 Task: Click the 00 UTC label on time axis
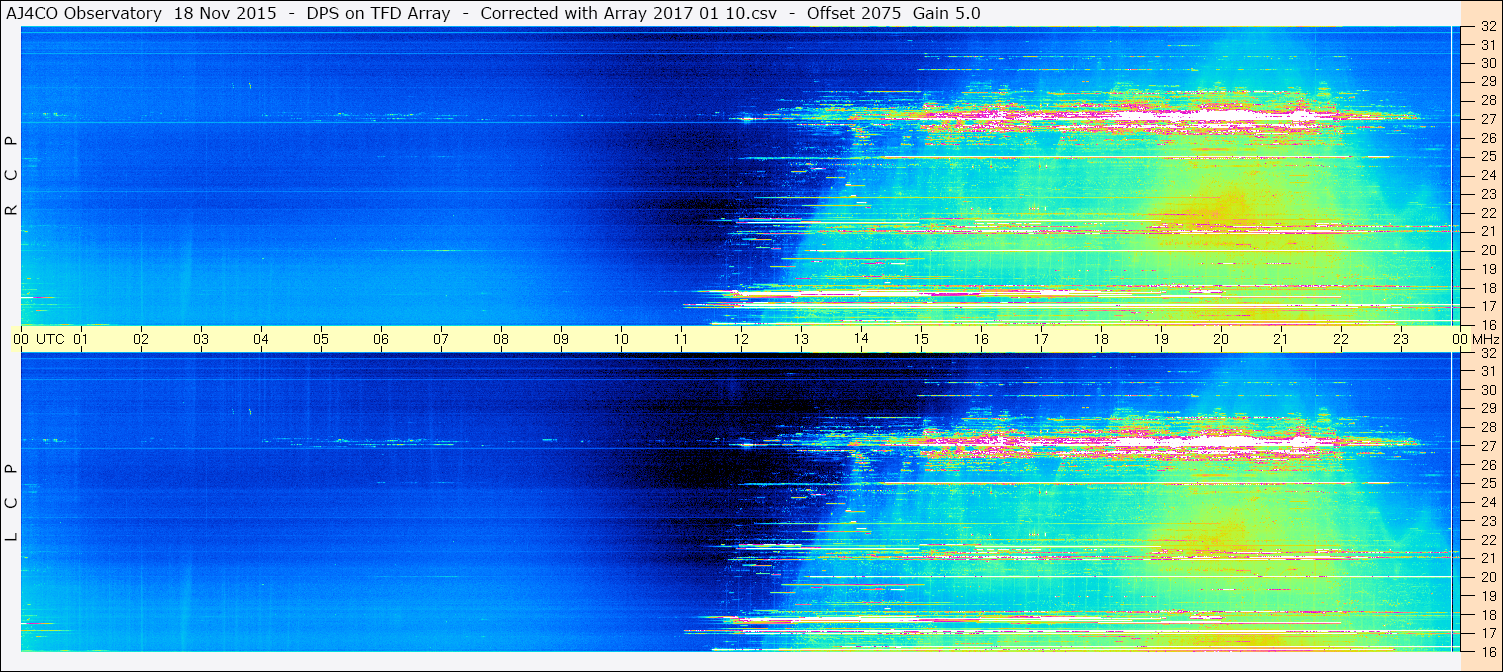[39, 339]
